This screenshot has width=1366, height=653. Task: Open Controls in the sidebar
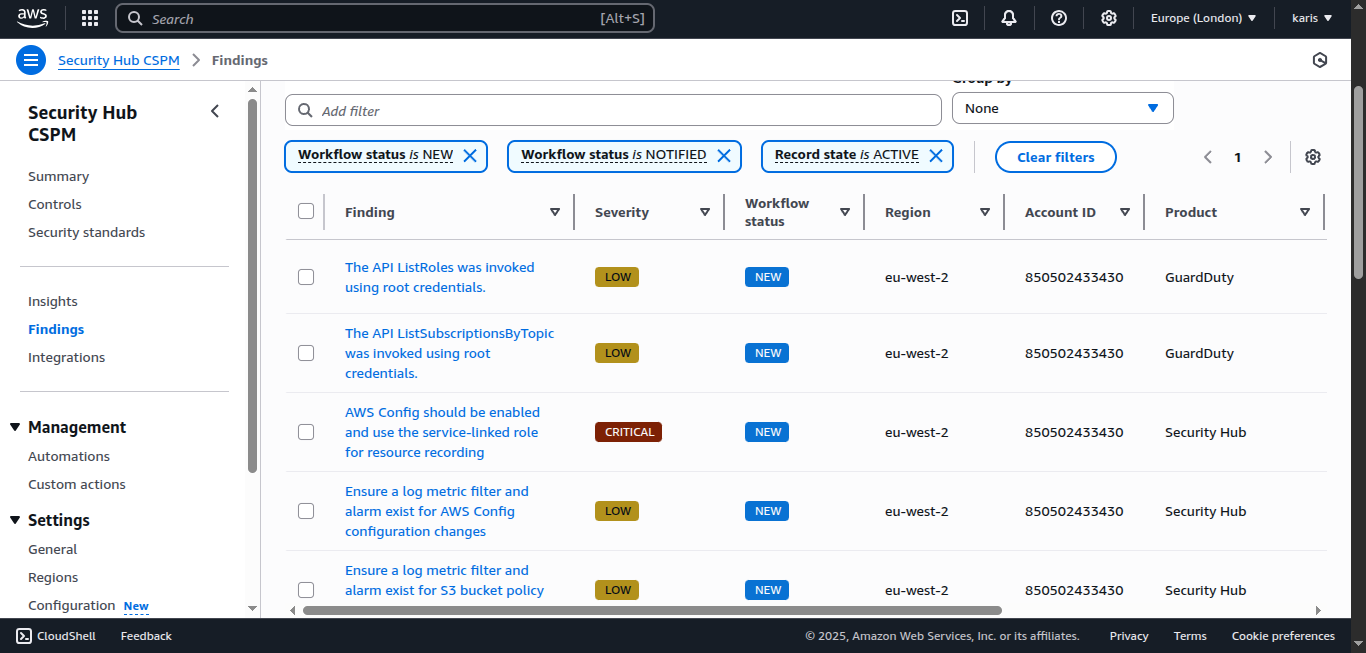(x=55, y=204)
